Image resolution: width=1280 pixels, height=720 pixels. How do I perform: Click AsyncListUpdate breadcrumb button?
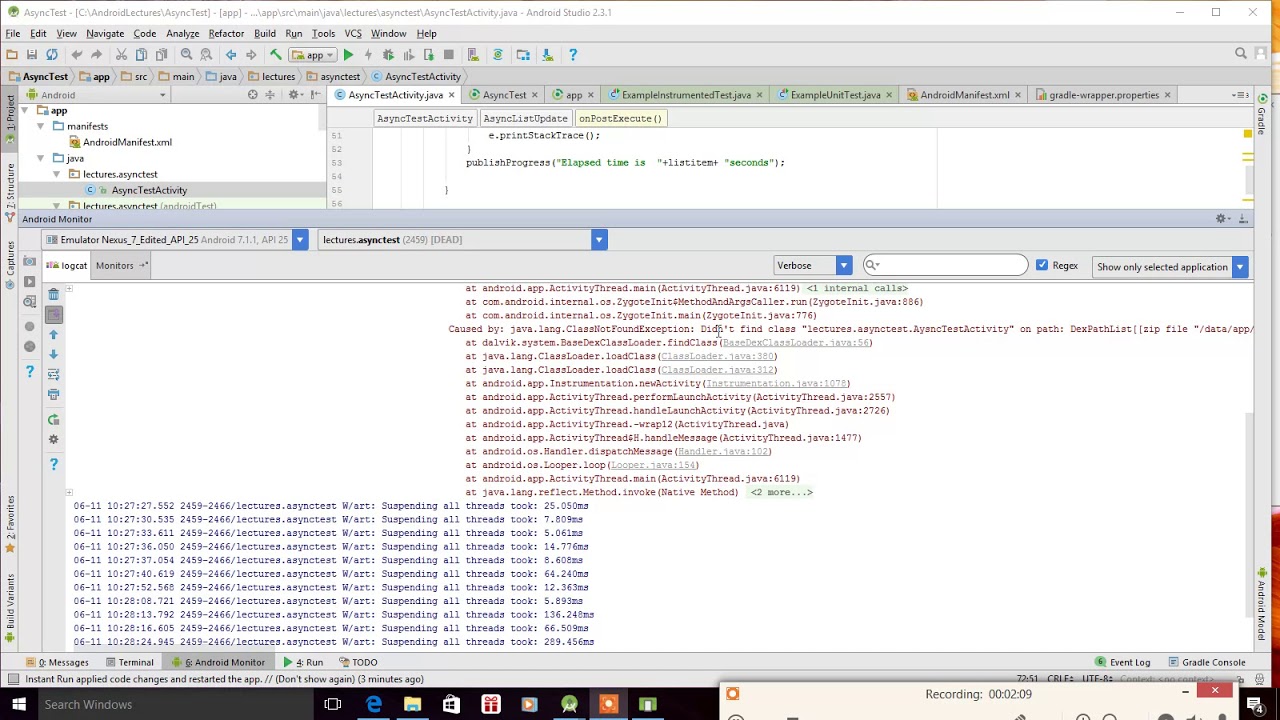pos(525,118)
